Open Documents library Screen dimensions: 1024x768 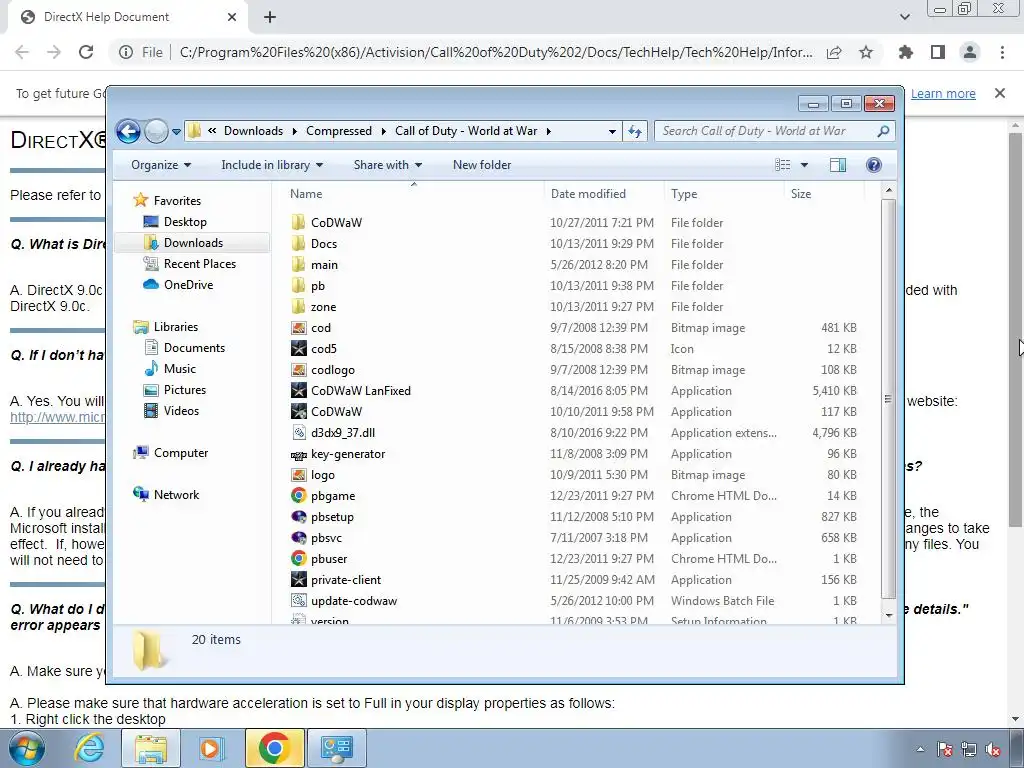click(194, 347)
